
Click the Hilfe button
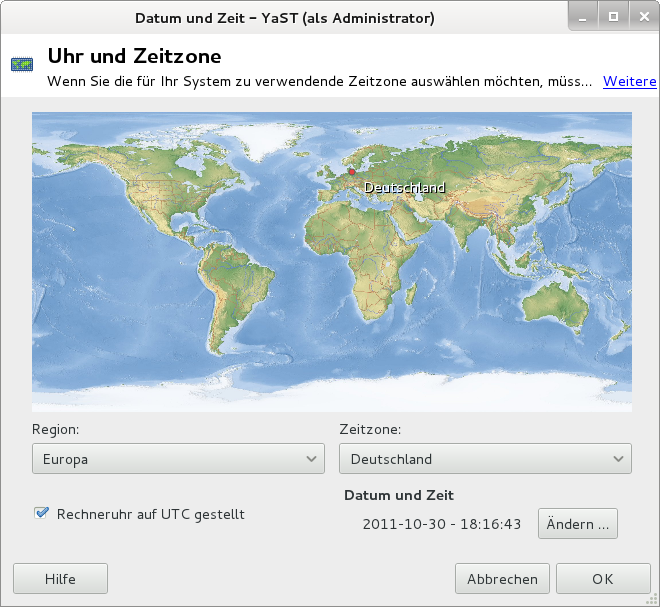click(60, 578)
